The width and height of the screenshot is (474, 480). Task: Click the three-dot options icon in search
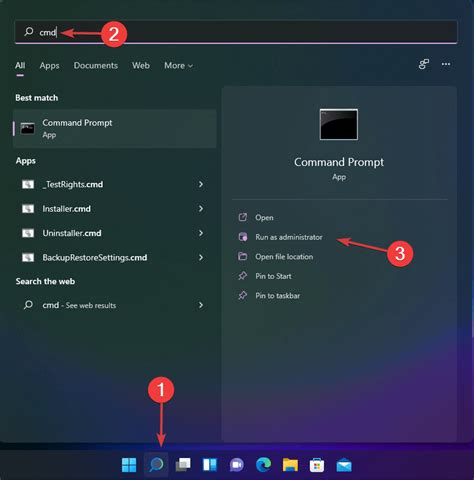point(446,64)
